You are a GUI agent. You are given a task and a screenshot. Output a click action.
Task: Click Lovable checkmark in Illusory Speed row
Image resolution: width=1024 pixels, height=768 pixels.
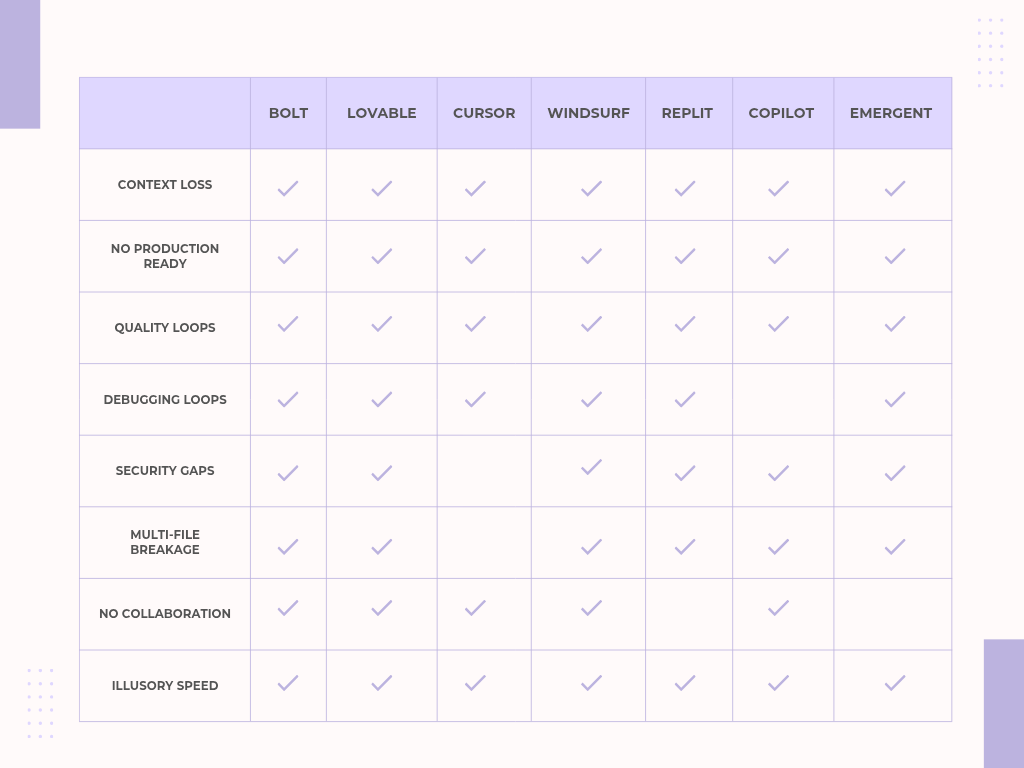382,683
